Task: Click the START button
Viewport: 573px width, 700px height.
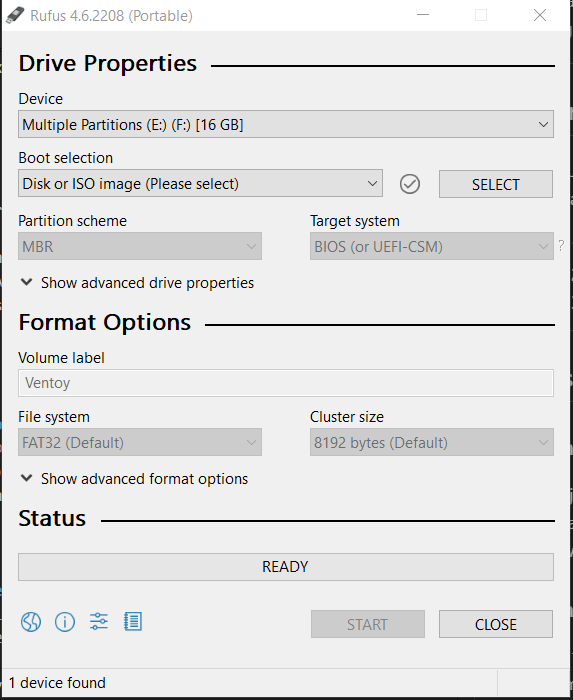Action: pos(368,624)
